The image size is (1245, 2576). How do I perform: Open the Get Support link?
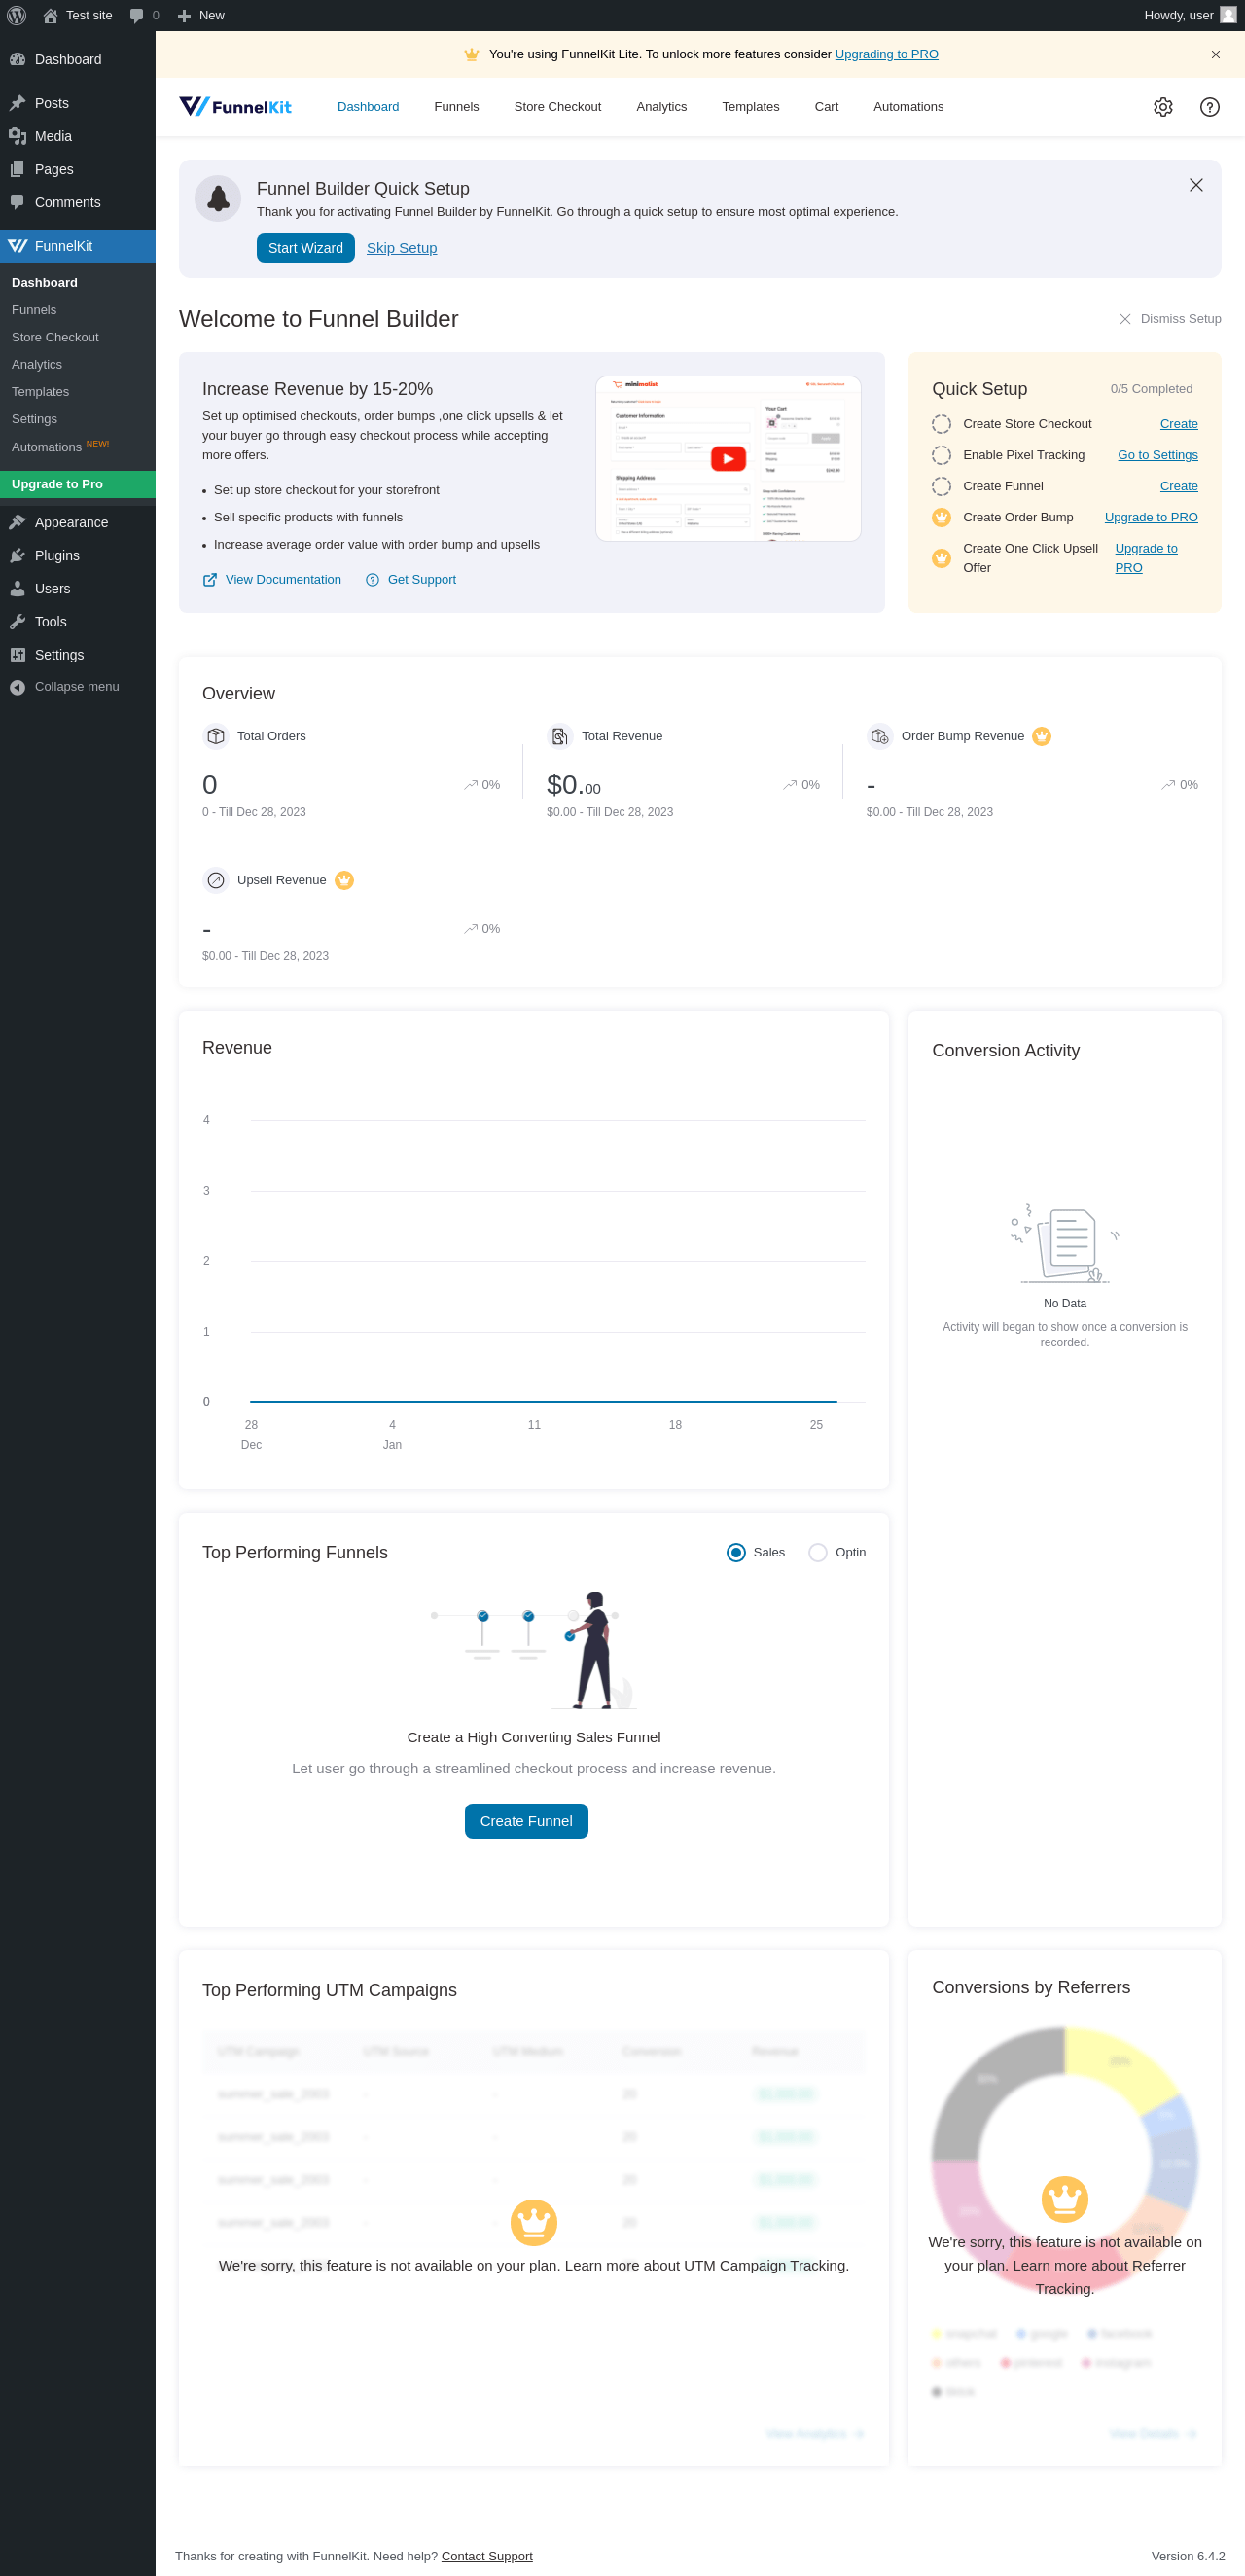click(411, 580)
